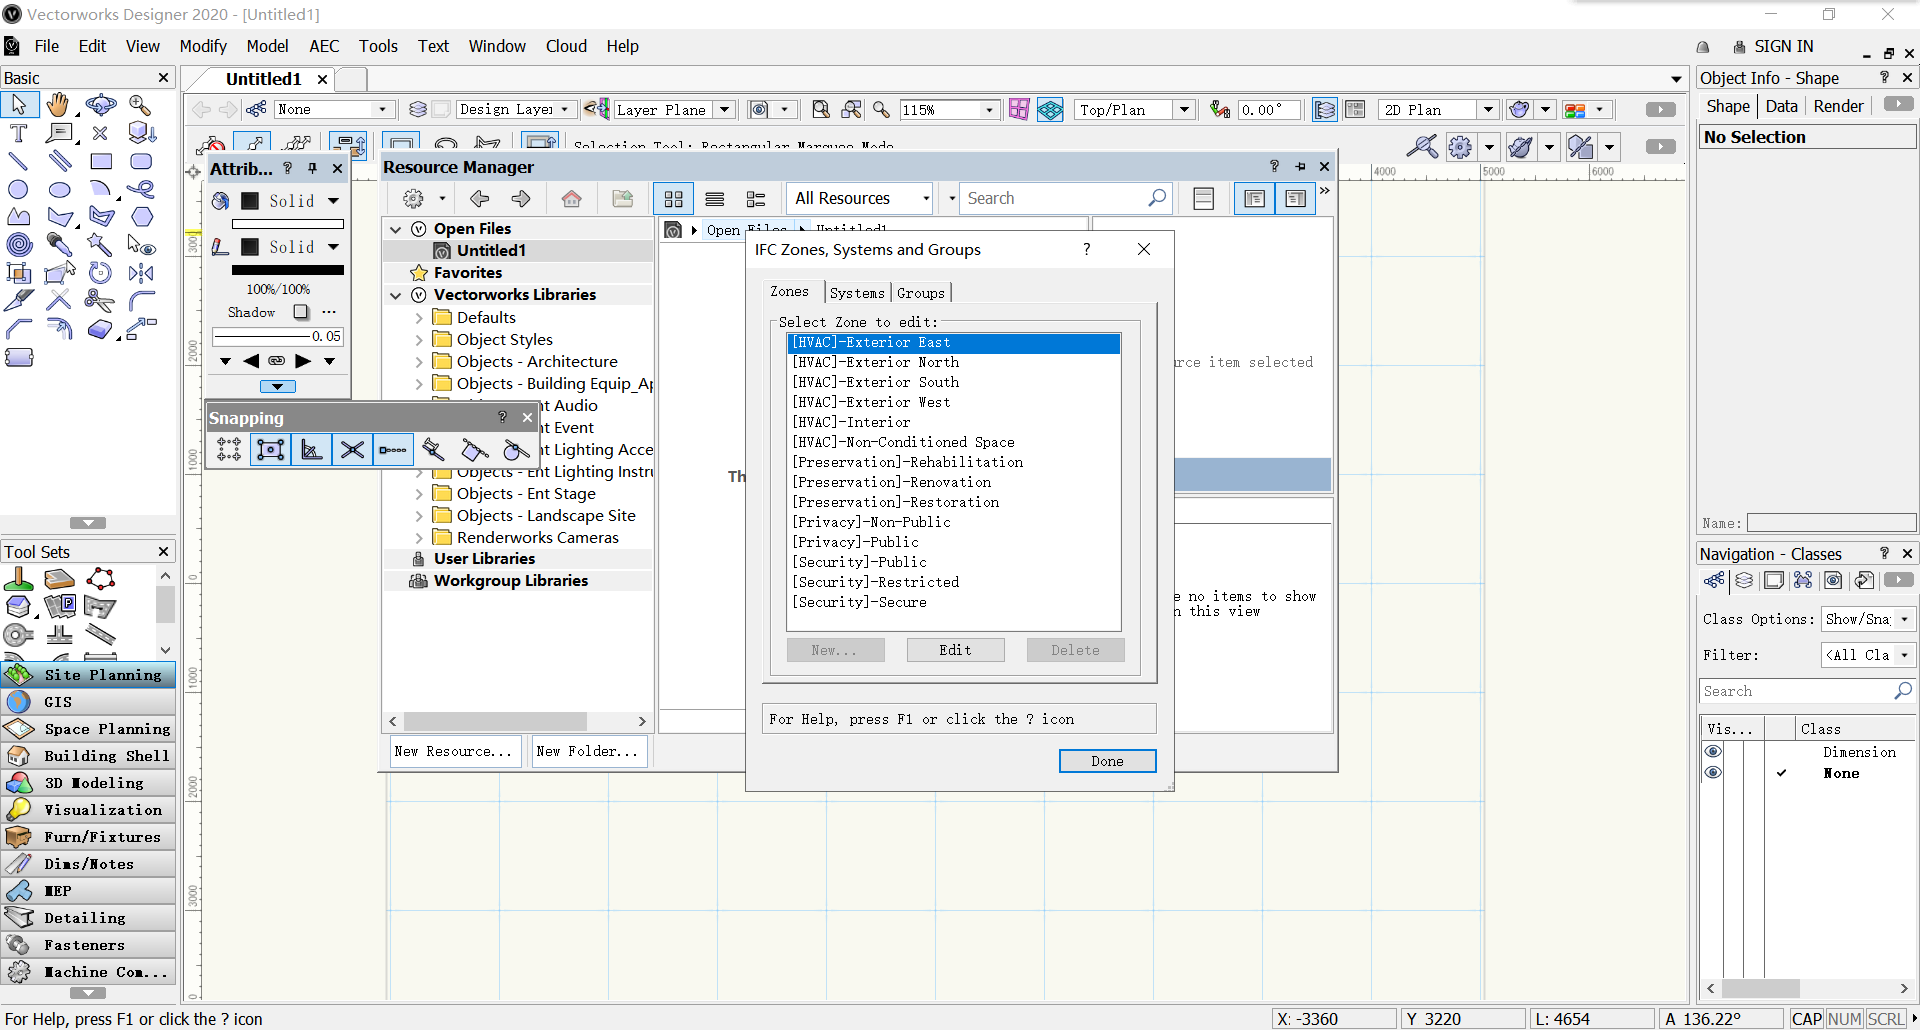Toggle the active-class check mark beside None
This screenshot has height=1030, width=1920.
tap(1781, 773)
